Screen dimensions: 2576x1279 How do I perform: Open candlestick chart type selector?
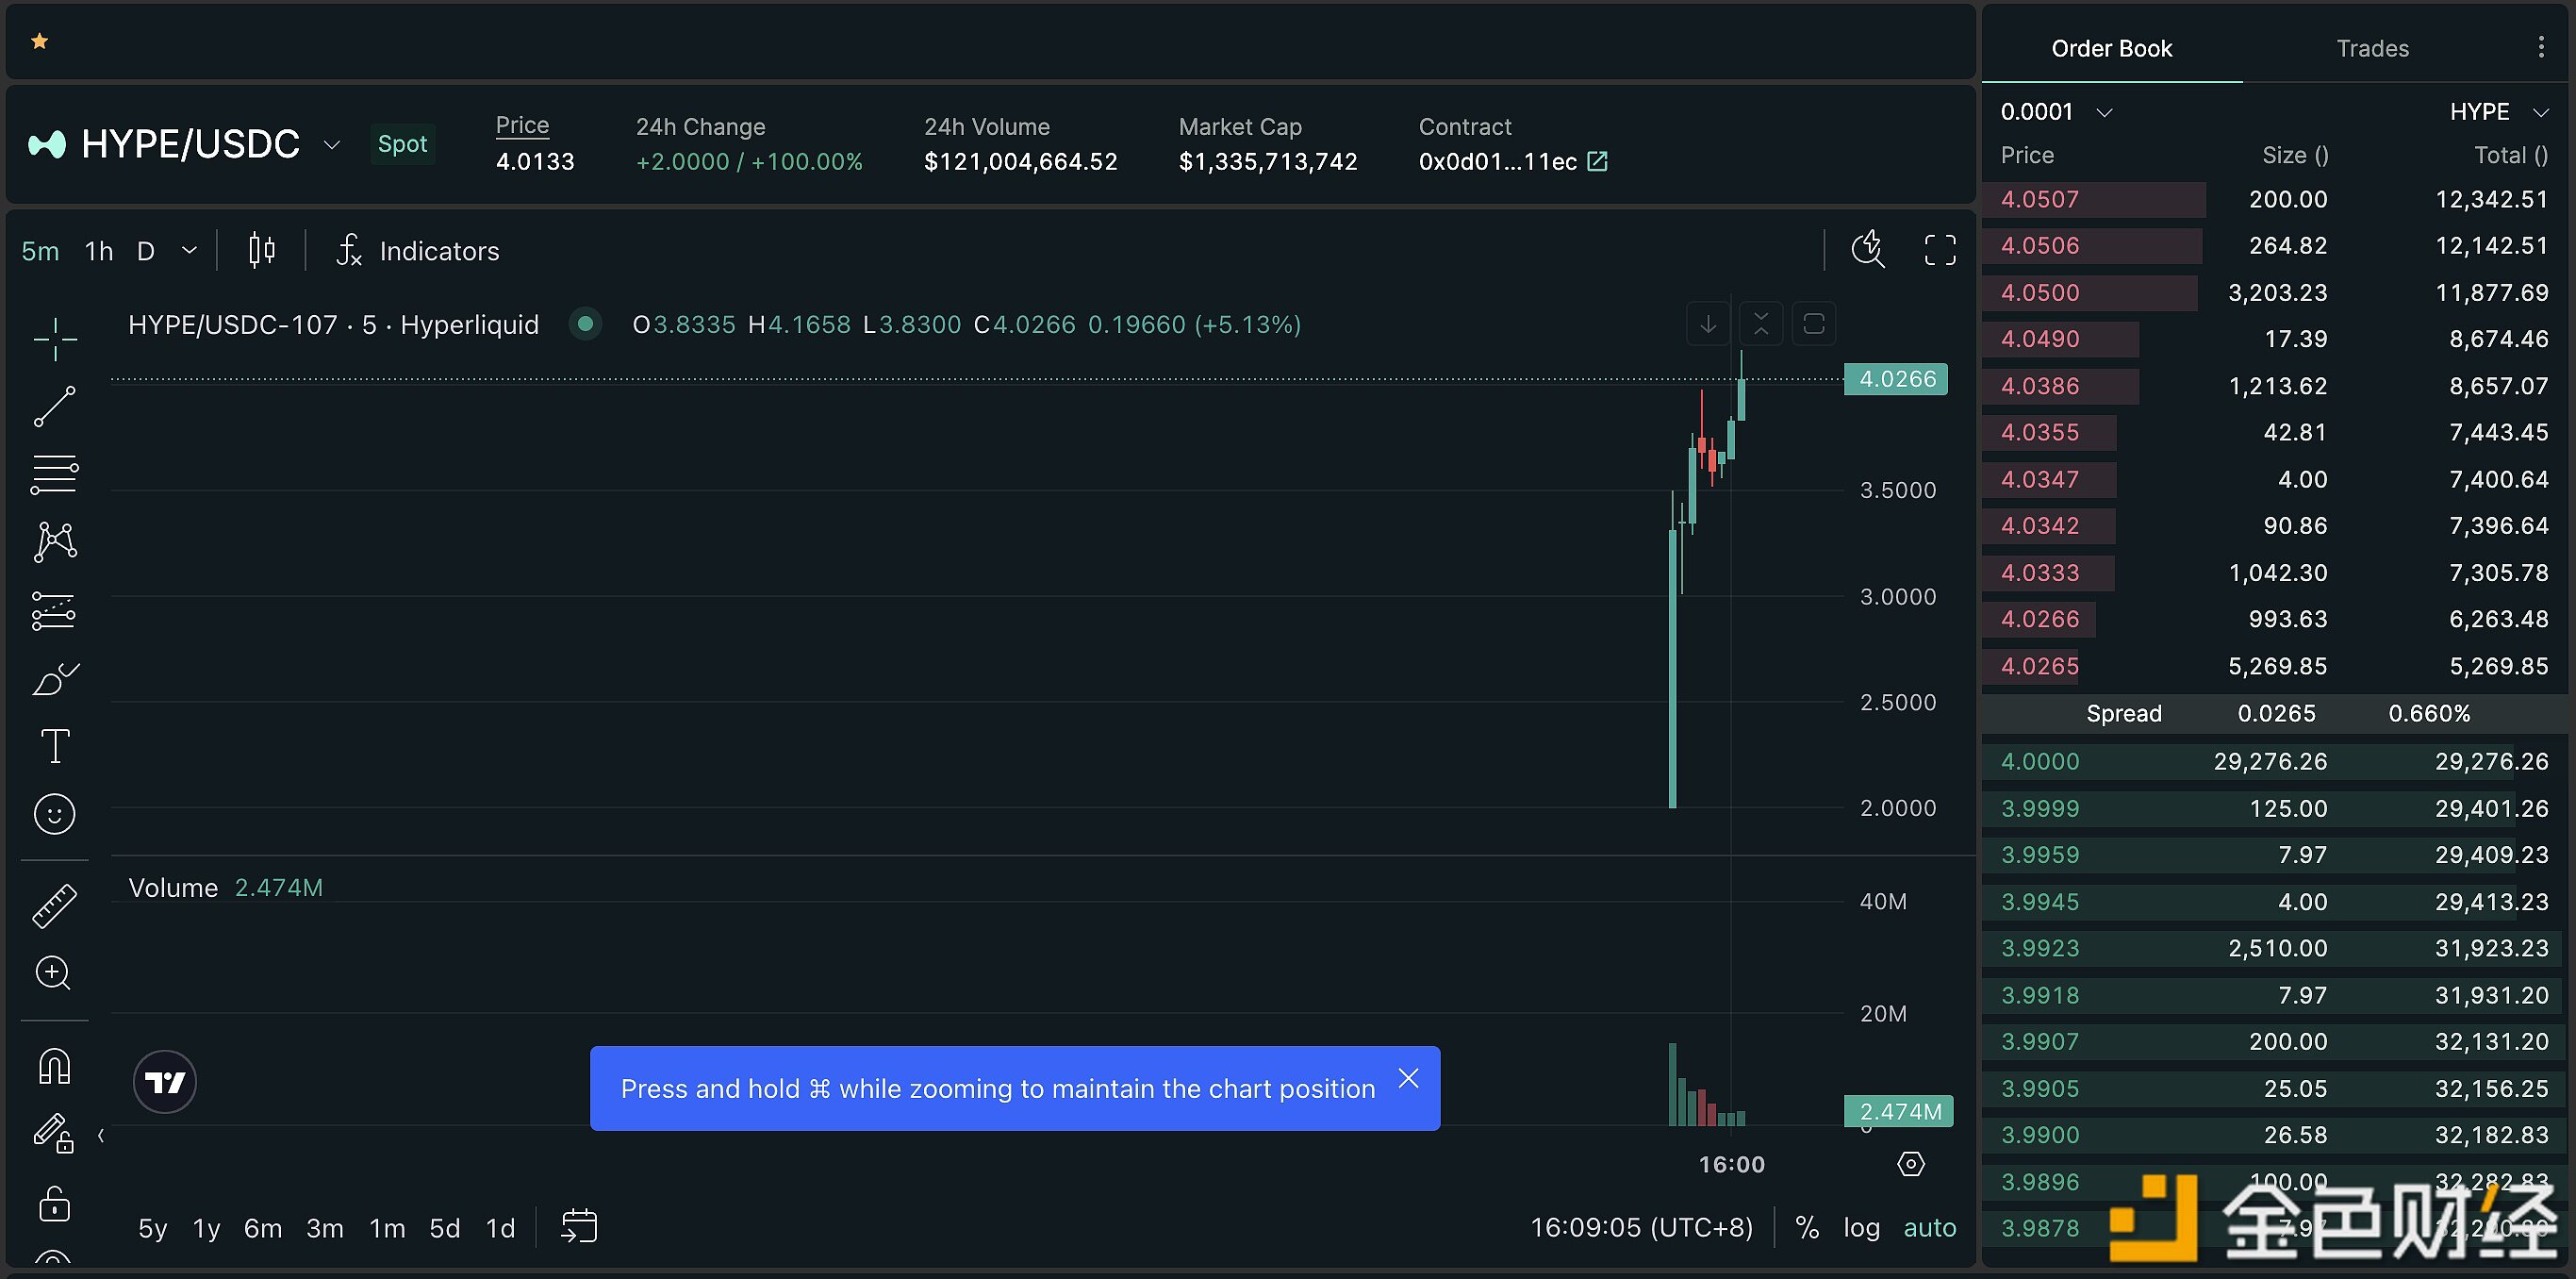(x=262, y=250)
